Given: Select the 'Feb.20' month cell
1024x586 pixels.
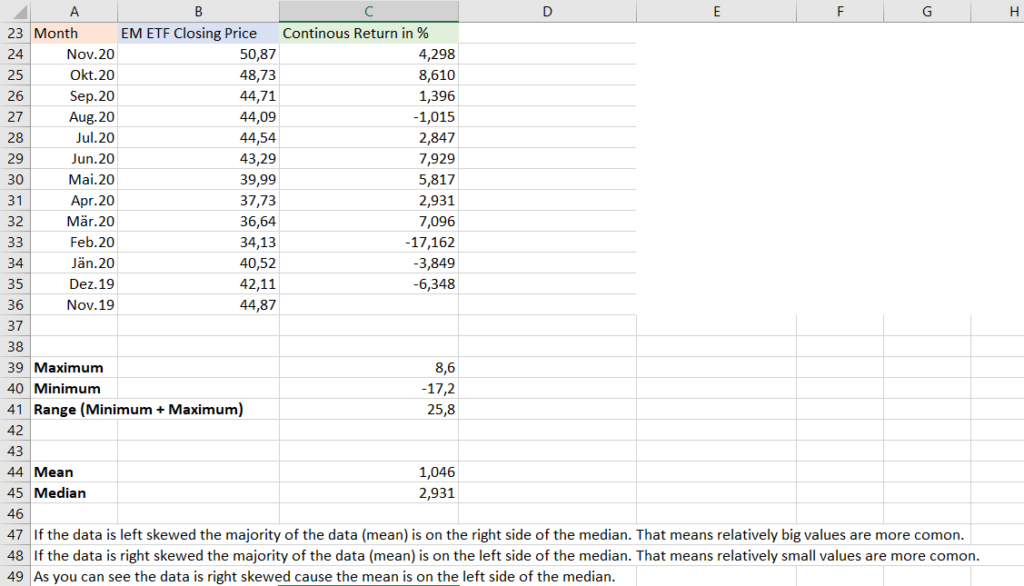Looking at the screenshot, I should [74, 242].
